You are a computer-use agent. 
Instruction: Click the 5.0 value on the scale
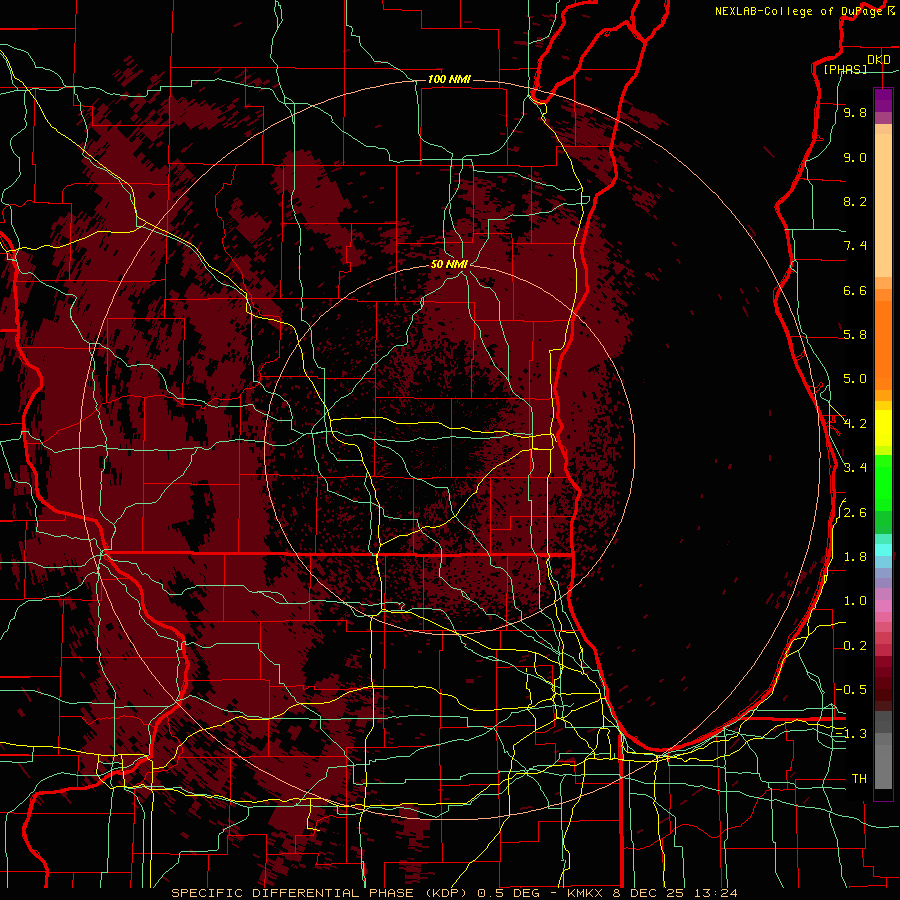tap(855, 379)
